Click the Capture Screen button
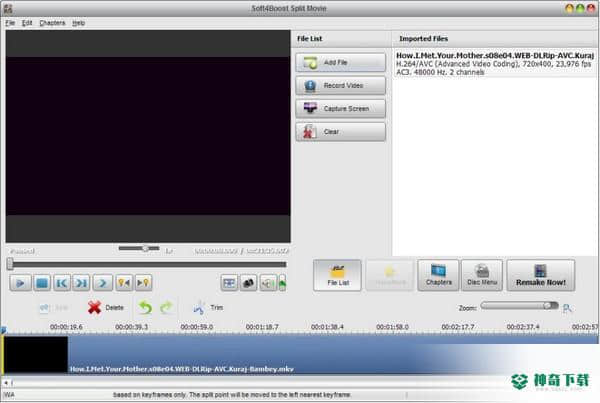This screenshot has width=600, height=403. tap(341, 109)
